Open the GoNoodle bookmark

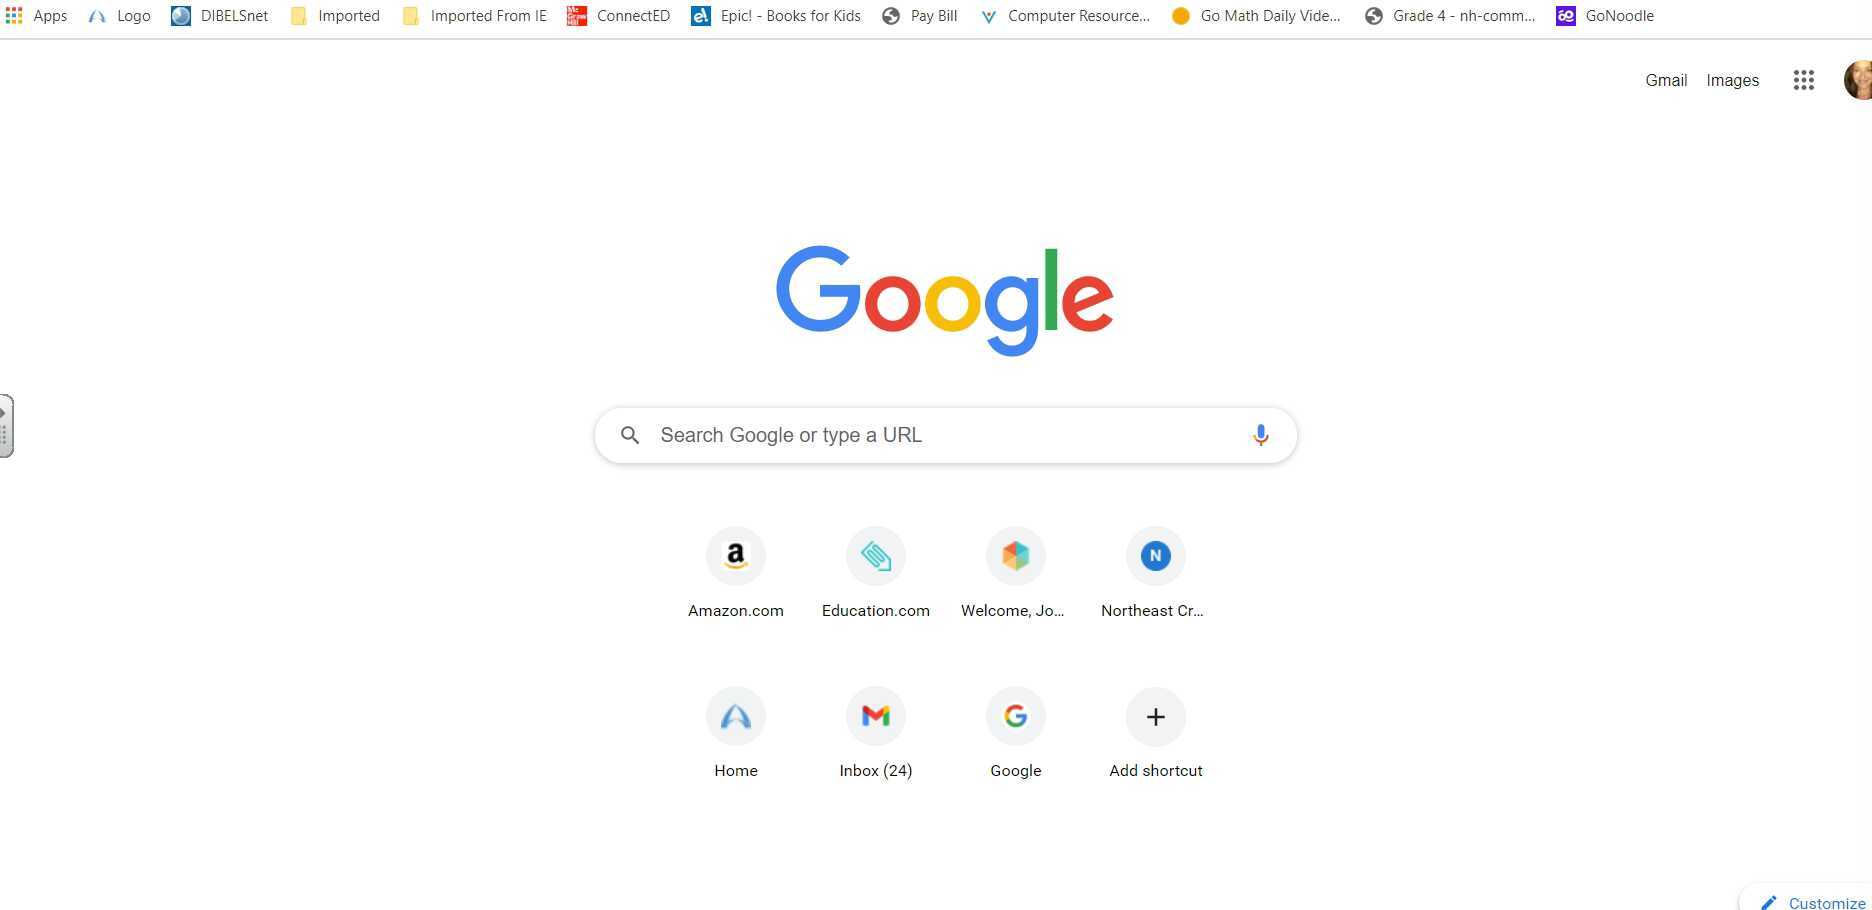(1605, 16)
